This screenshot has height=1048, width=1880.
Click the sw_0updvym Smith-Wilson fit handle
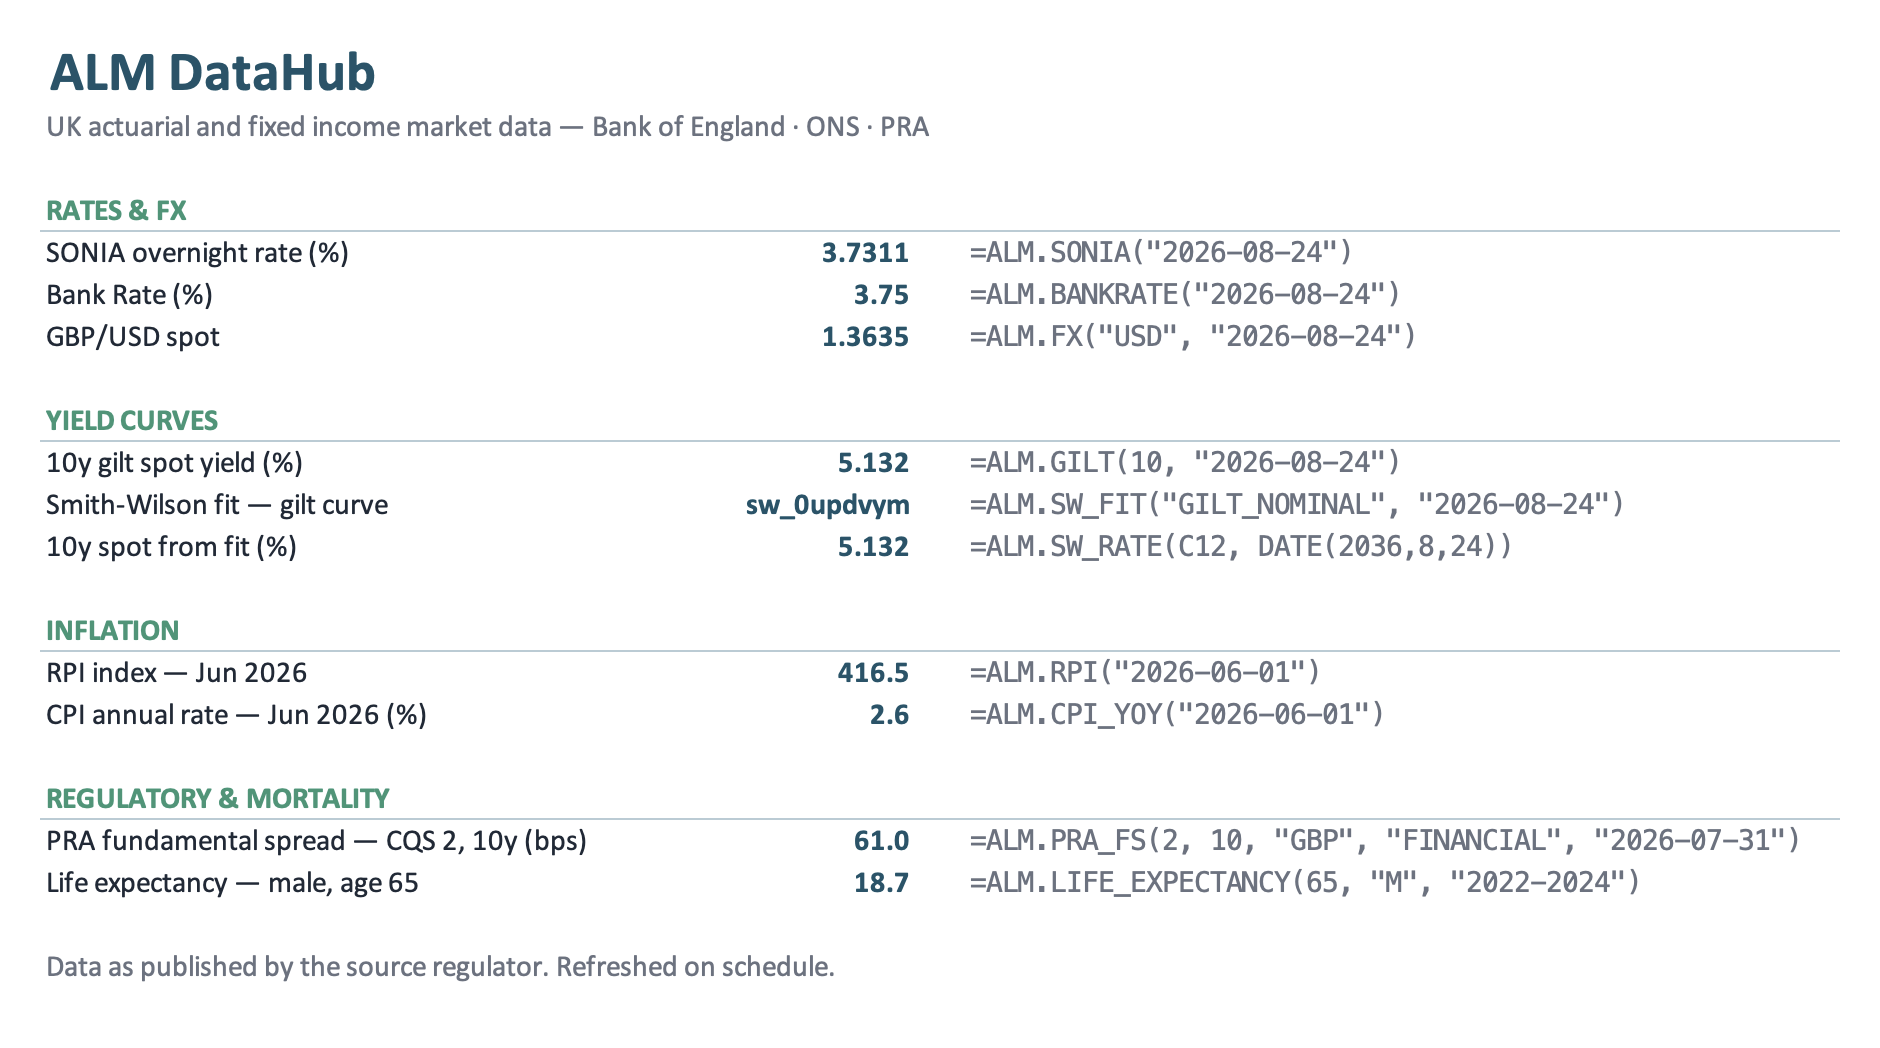pos(828,505)
